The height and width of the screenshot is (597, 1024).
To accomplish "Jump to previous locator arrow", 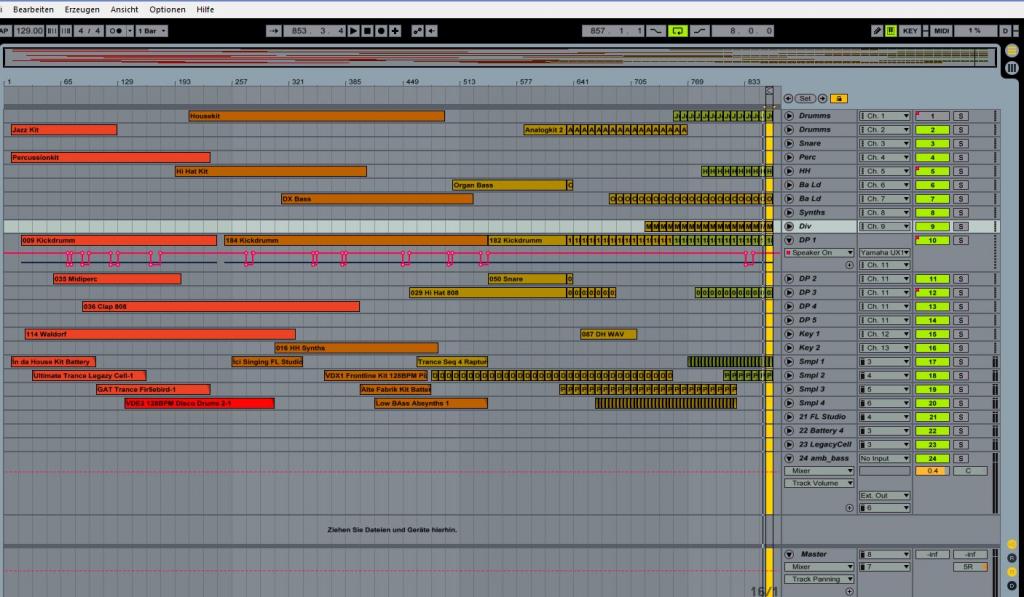I will pos(788,99).
